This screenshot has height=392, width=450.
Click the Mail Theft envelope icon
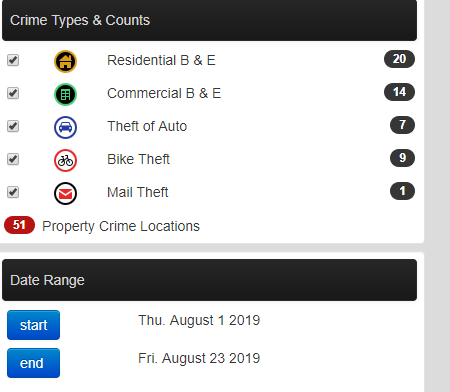65,193
